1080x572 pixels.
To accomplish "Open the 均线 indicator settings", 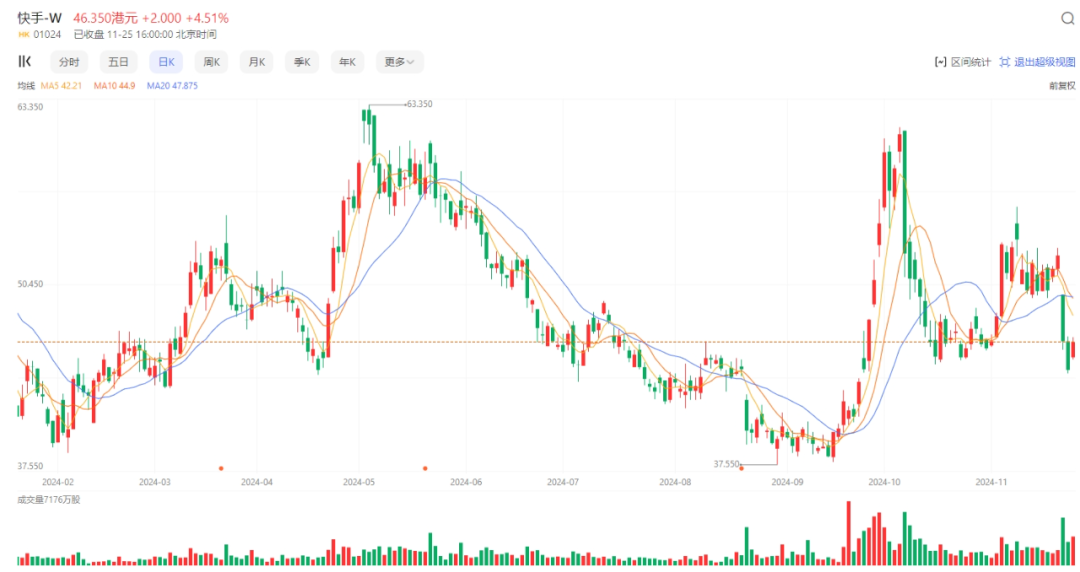I will click(x=26, y=86).
